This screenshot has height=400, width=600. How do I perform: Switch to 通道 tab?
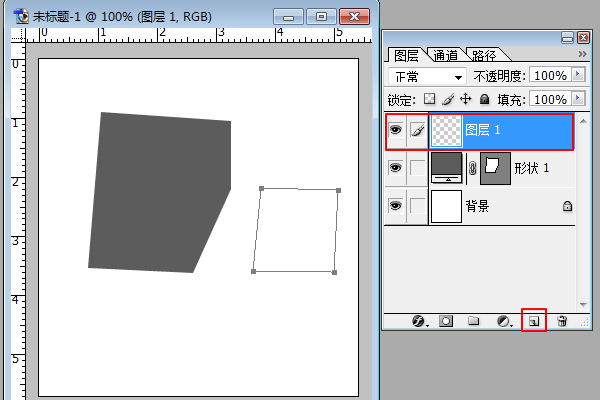[445, 56]
